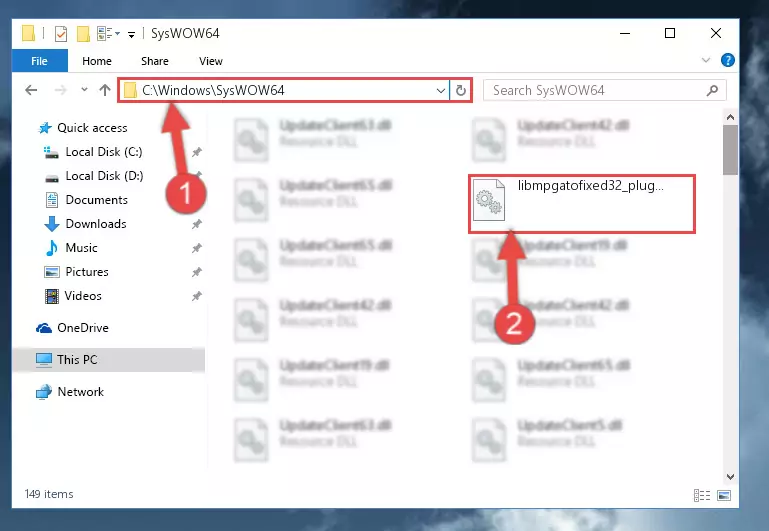This screenshot has width=769, height=531.
Task: Go up one folder level
Action: (x=104, y=90)
